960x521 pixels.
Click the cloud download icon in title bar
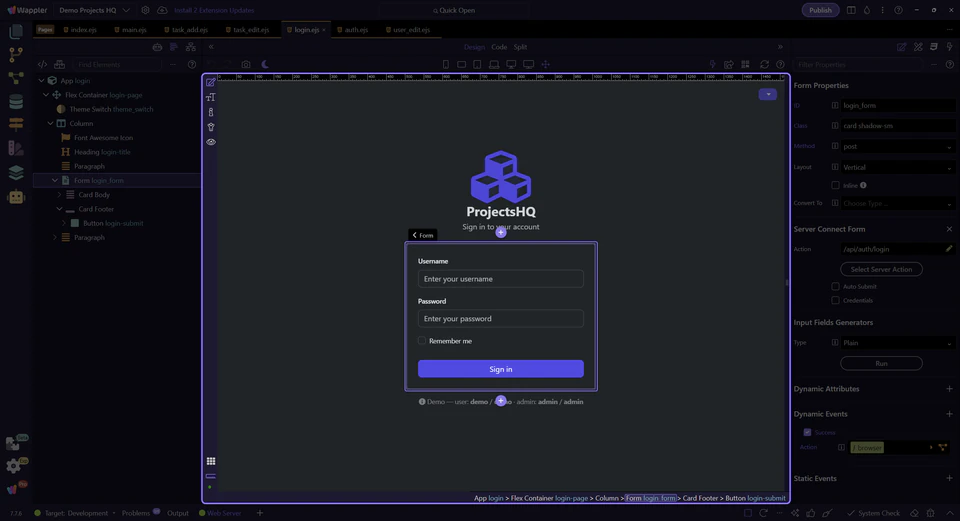click(162, 10)
